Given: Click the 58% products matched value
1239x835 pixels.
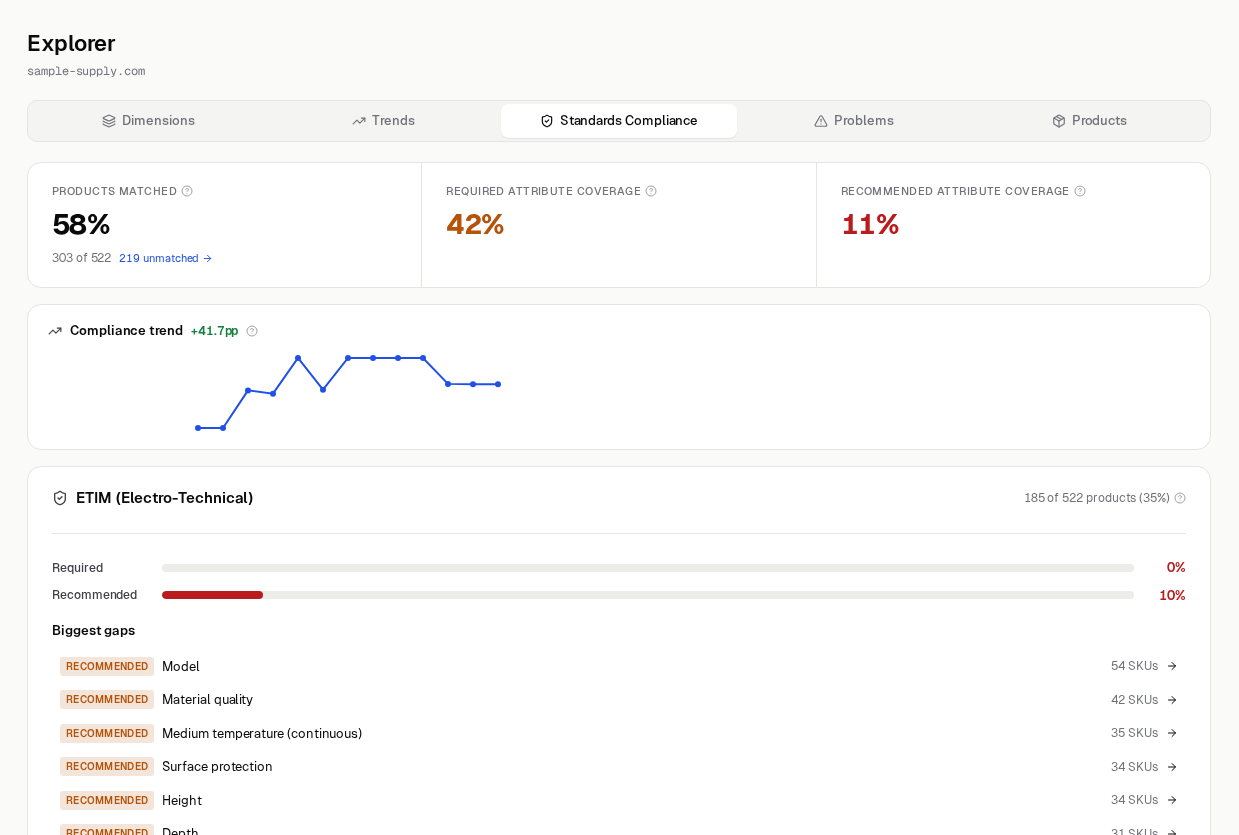Looking at the screenshot, I should (81, 225).
